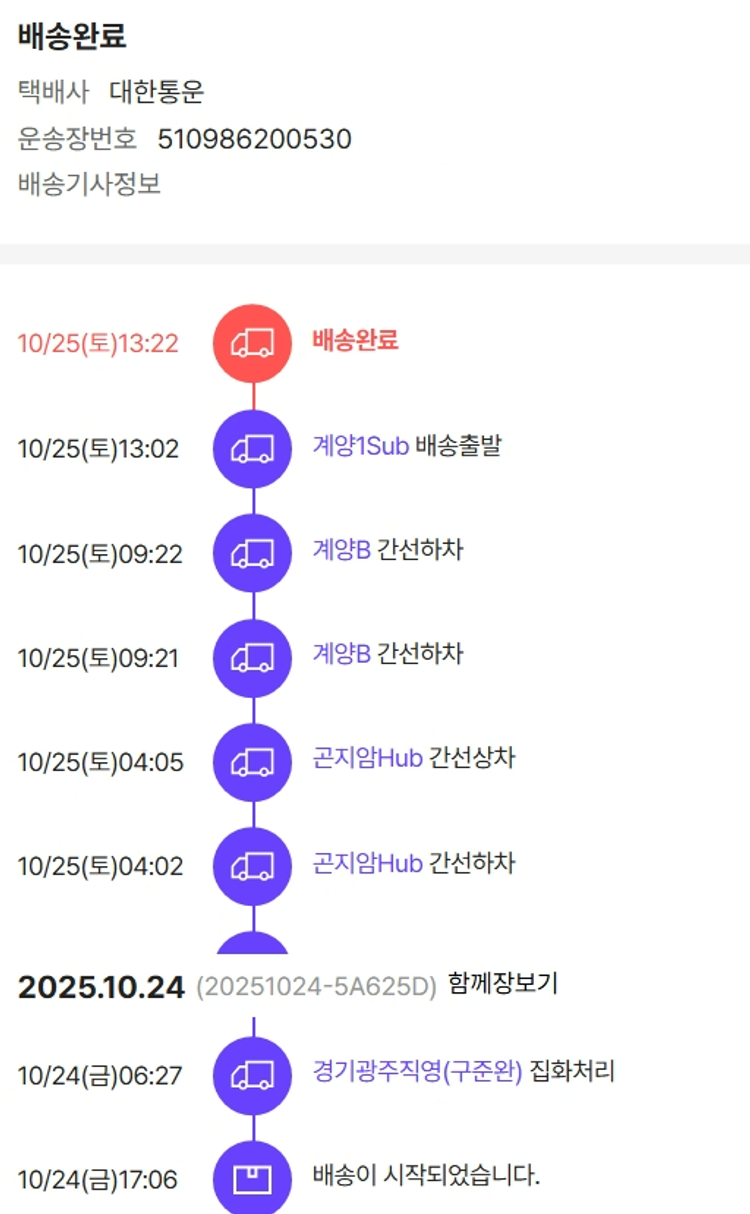Screen dimensions: 750x1214
Task: Open the 계양B link at 09:22
Action: coord(341,550)
